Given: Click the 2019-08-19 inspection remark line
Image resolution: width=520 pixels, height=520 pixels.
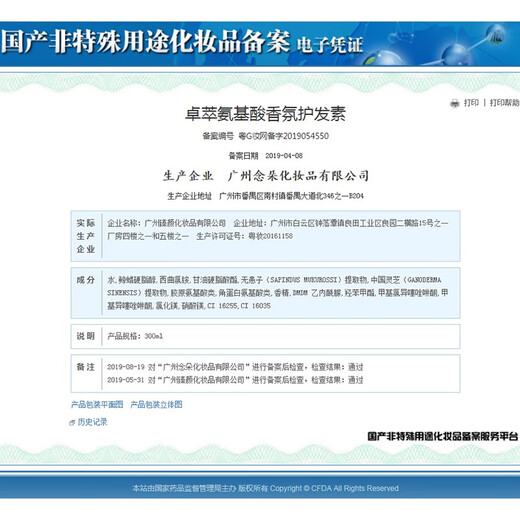Looking at the screenshot, I should [235, 367].
